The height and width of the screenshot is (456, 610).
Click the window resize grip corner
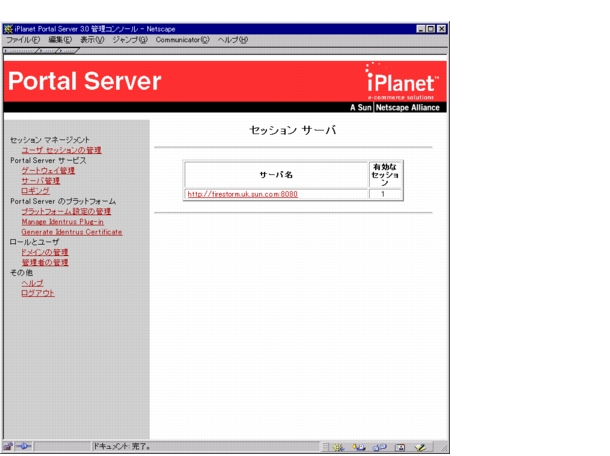pyautogui.click(x=443, y=448)
